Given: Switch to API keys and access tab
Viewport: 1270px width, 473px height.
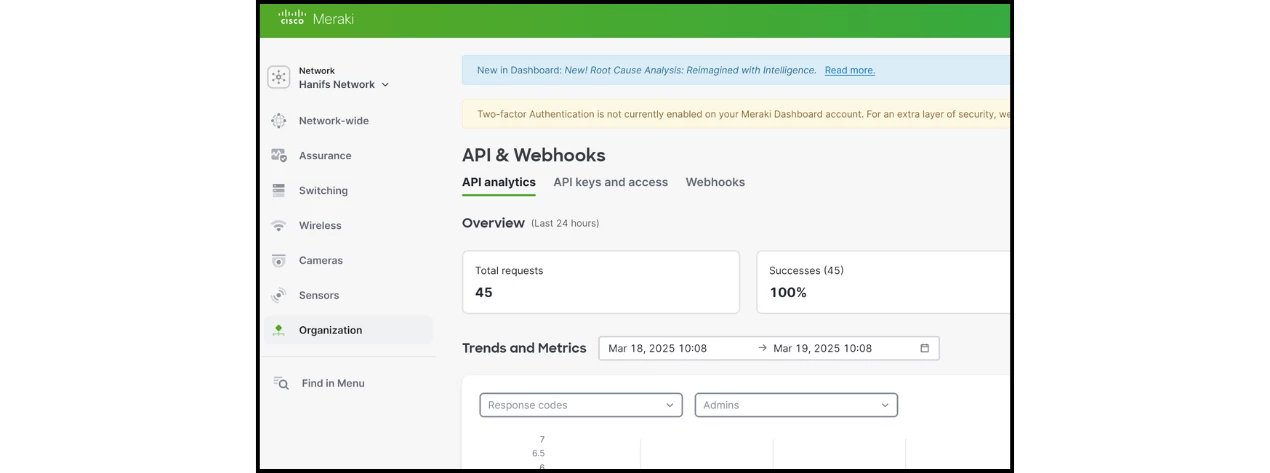Looking at the screenshot, I should 611,182.
